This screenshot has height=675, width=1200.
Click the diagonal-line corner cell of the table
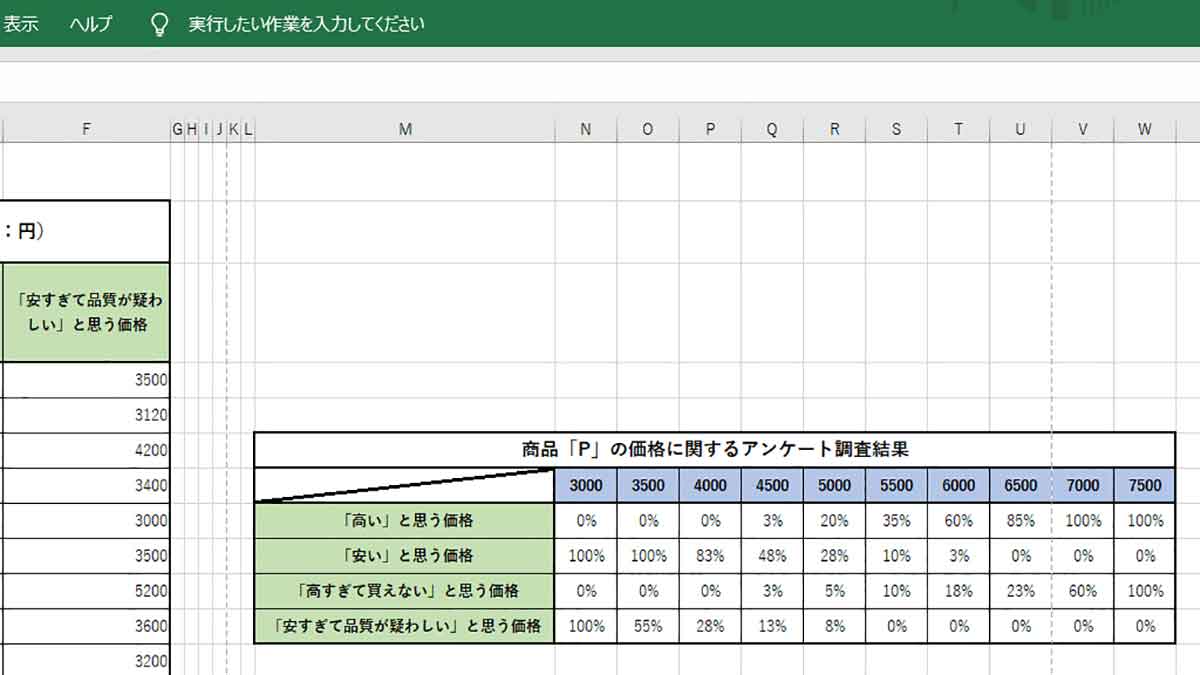(405, 485)
